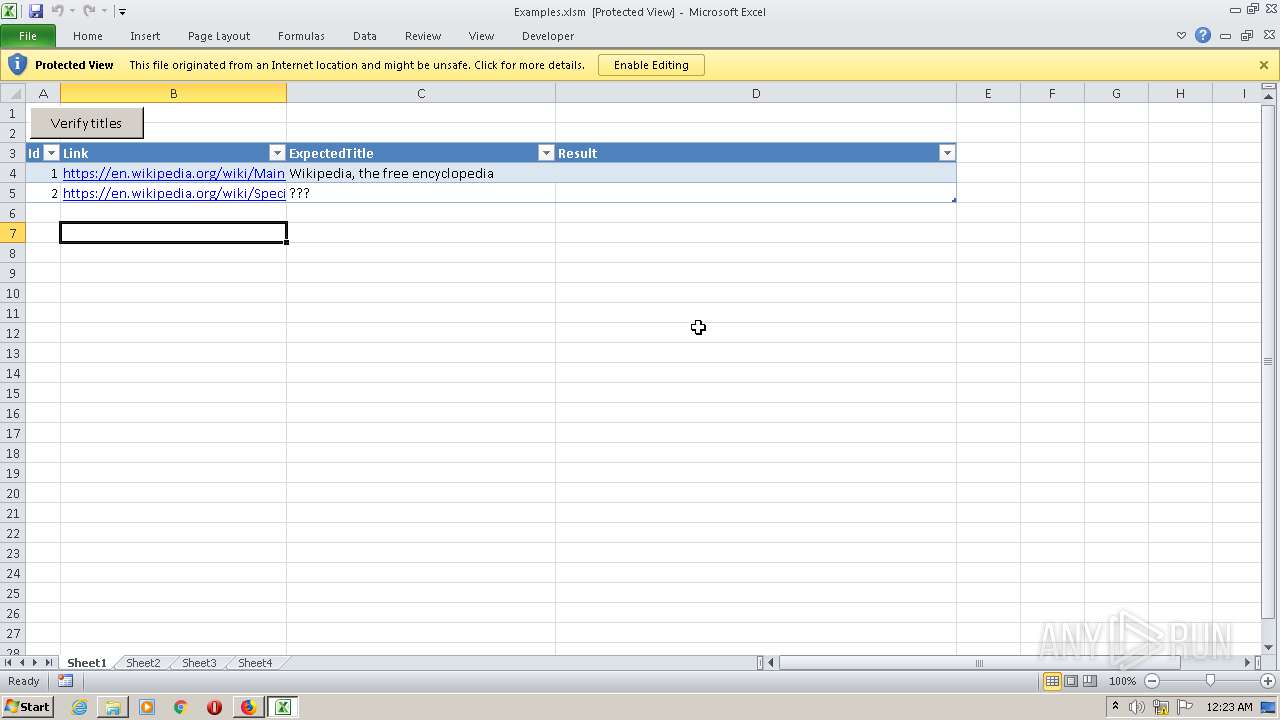Click the Enable Editing button

651,65
